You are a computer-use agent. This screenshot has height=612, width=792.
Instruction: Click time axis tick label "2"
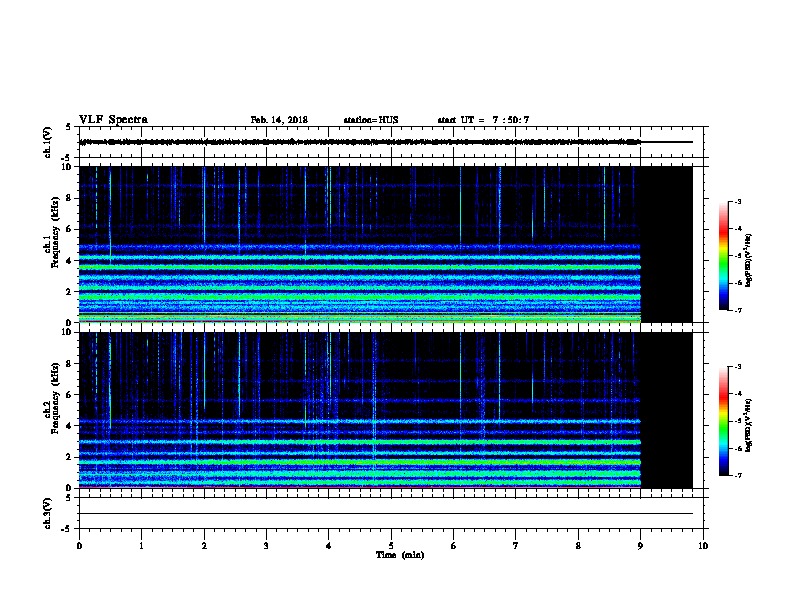[x=204, y=546]
